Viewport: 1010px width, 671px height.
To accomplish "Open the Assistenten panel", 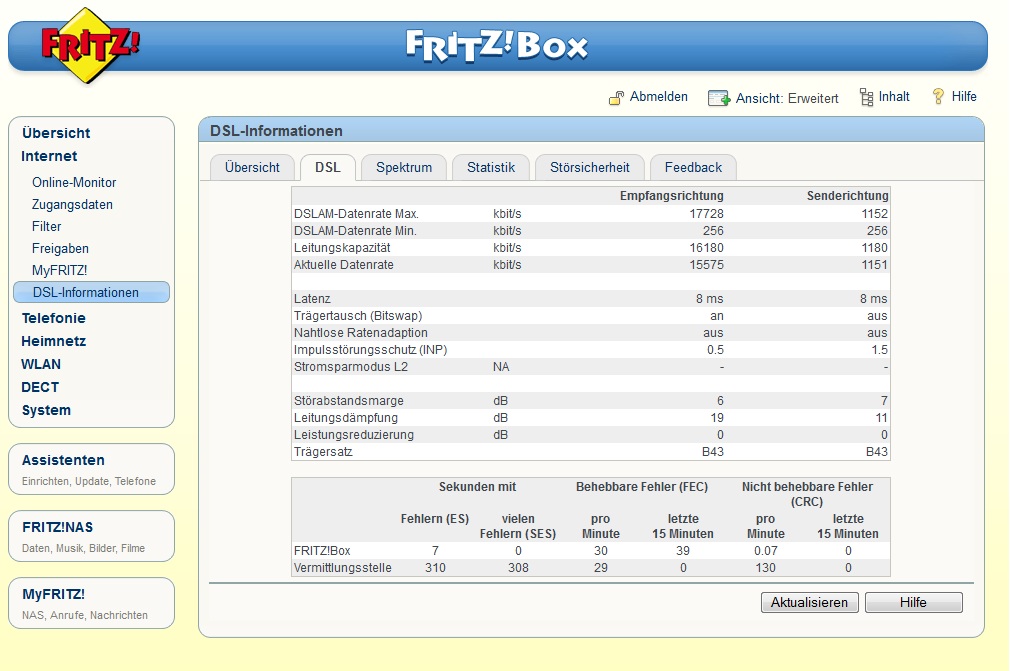I will click(91, 469).
